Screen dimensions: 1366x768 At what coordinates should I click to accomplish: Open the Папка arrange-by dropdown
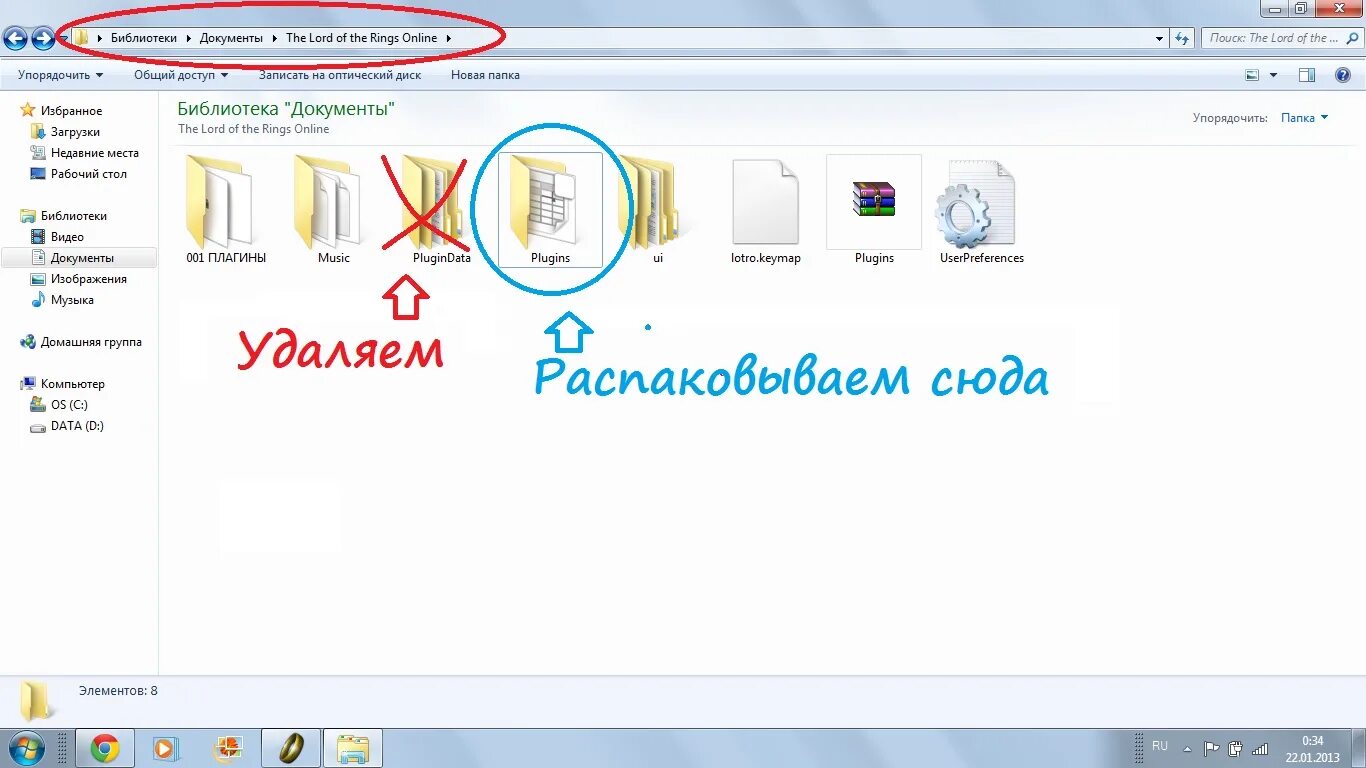tap(1304, 118)
